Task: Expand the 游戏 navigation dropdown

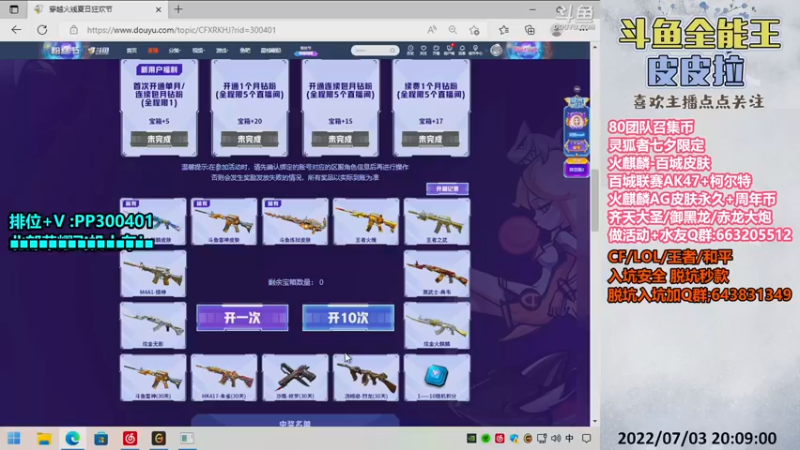Action: click(221, 51)
